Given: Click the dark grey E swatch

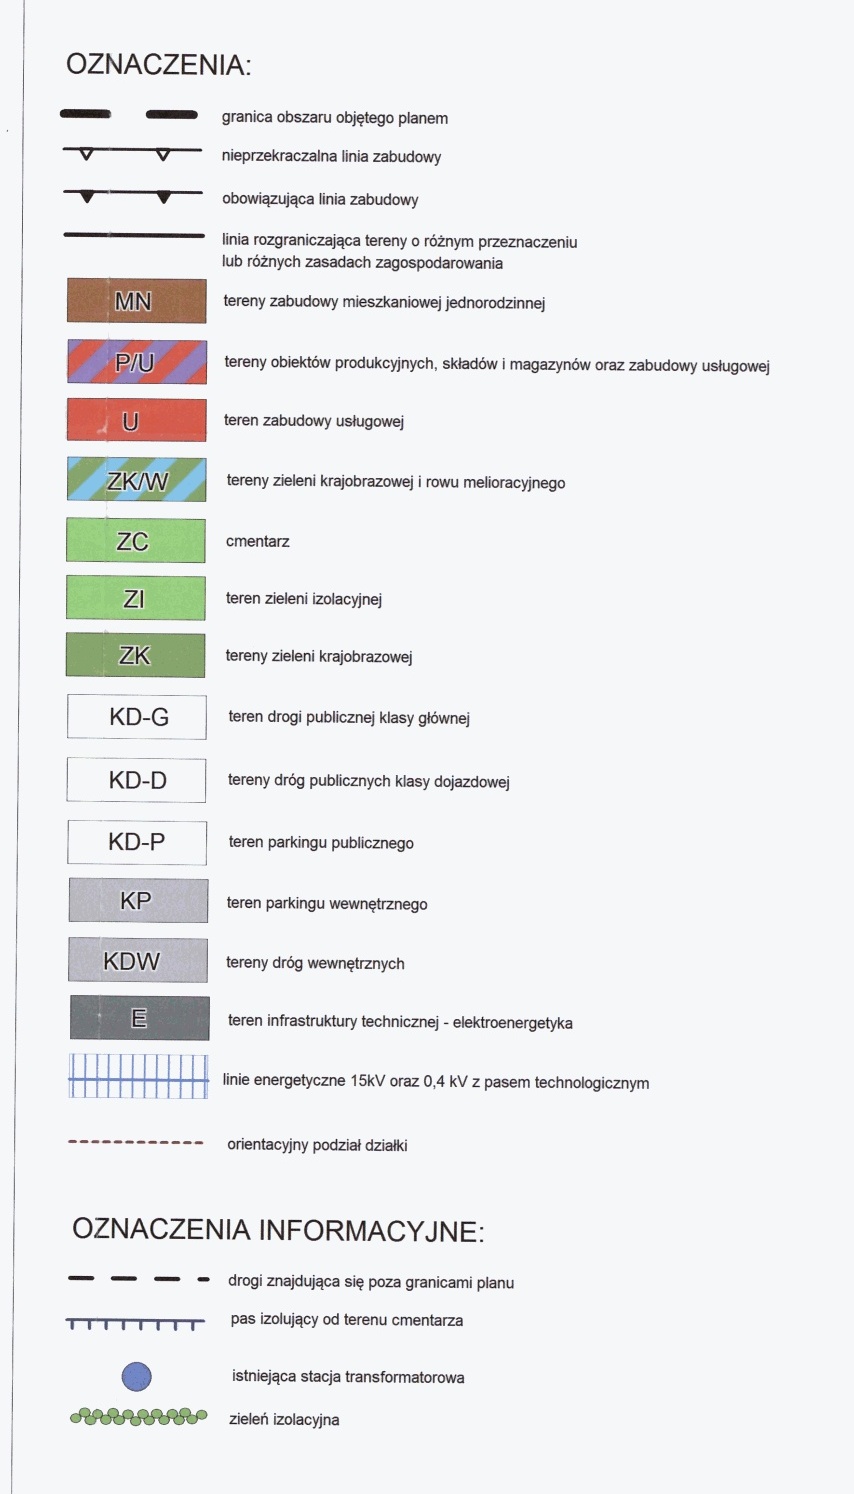Looking at the screenshot, I should (x=139, y=1019).
